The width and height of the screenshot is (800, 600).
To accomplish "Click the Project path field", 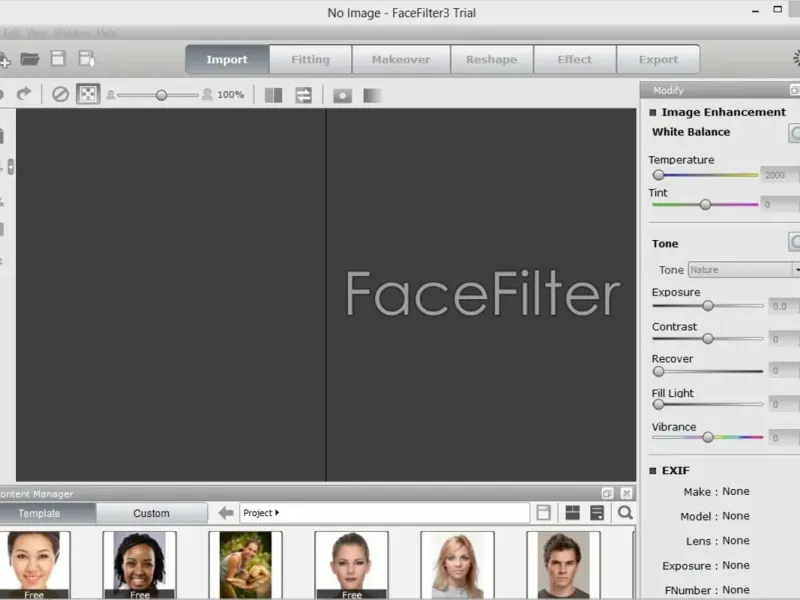I will point(384,513).
